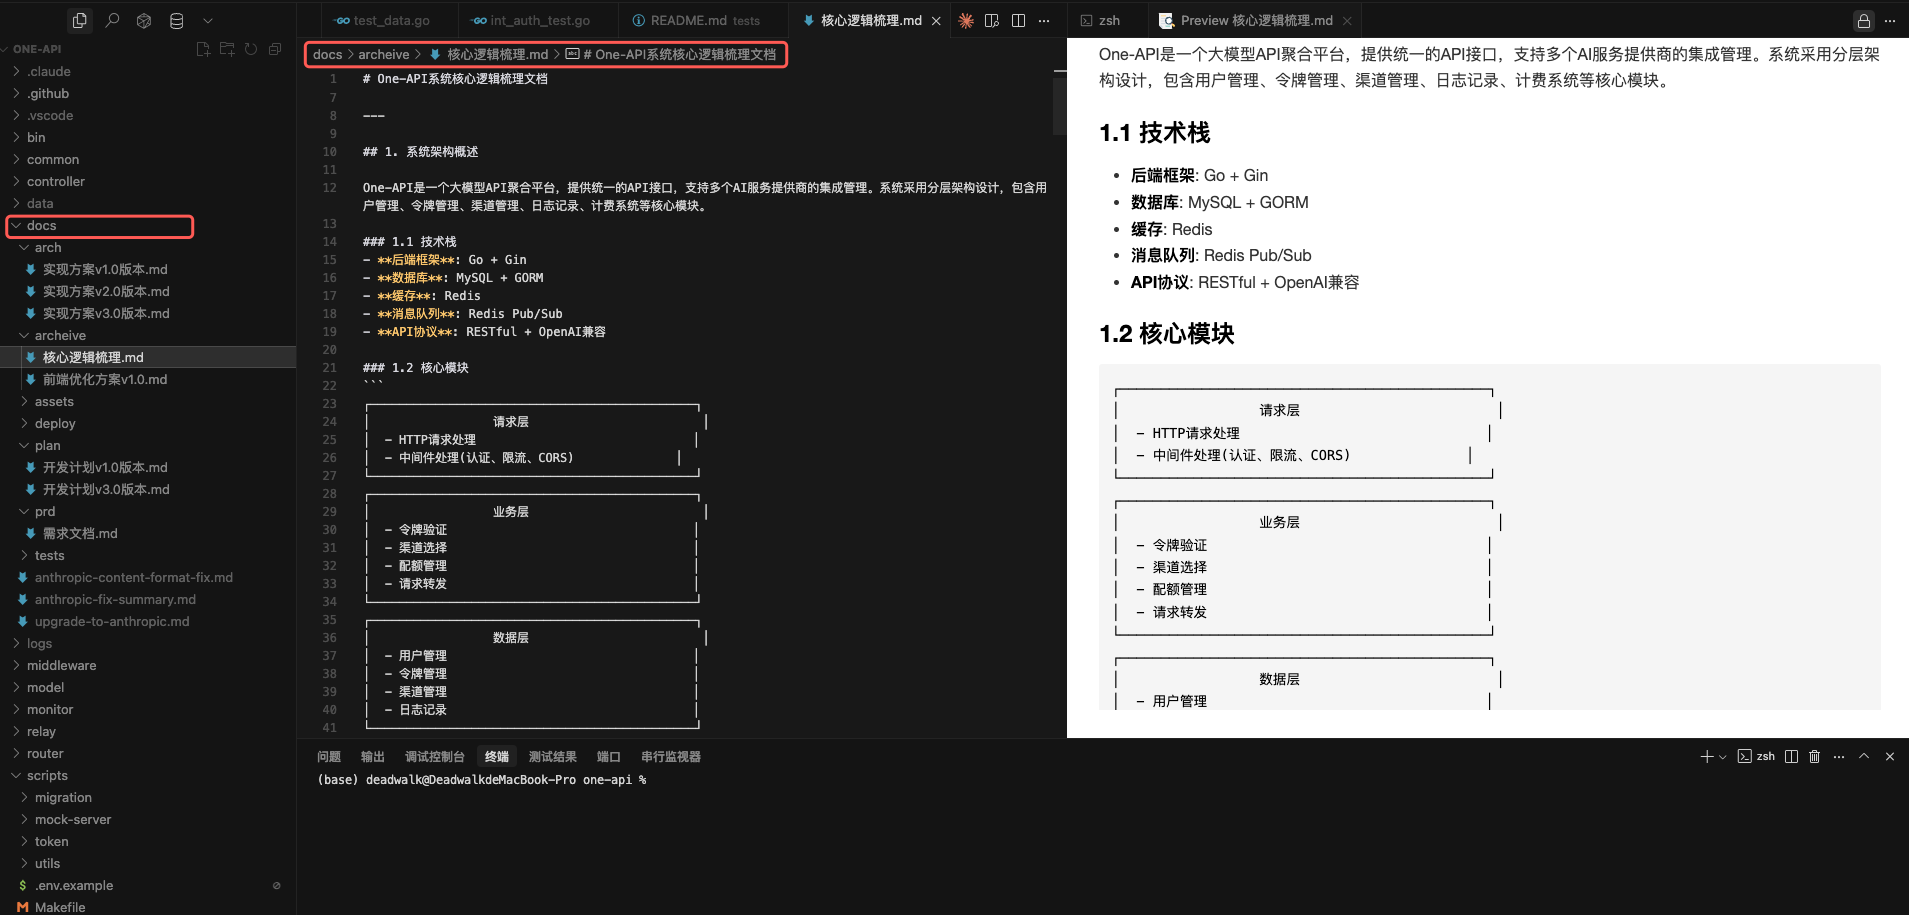This screenshot has width=1909, height=915.
Task: Expand the middleware folder
Action: pyautogui.click(x=61, y=665)
